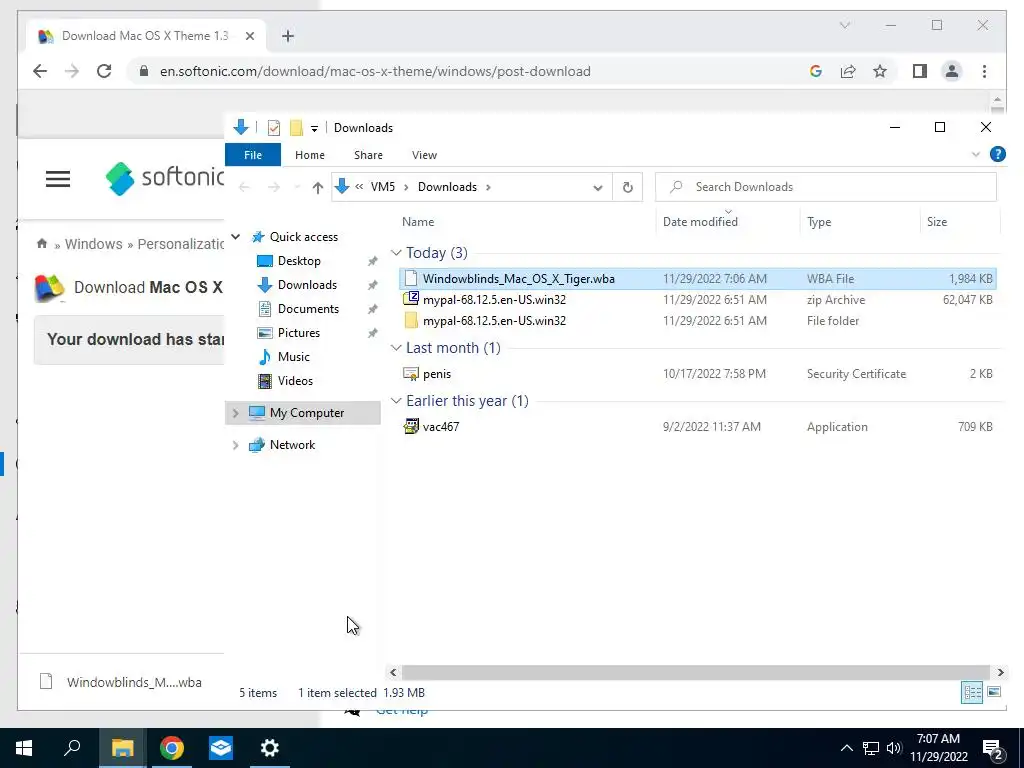Switch to large thumbnails view icon

click(x=994, y=692)
